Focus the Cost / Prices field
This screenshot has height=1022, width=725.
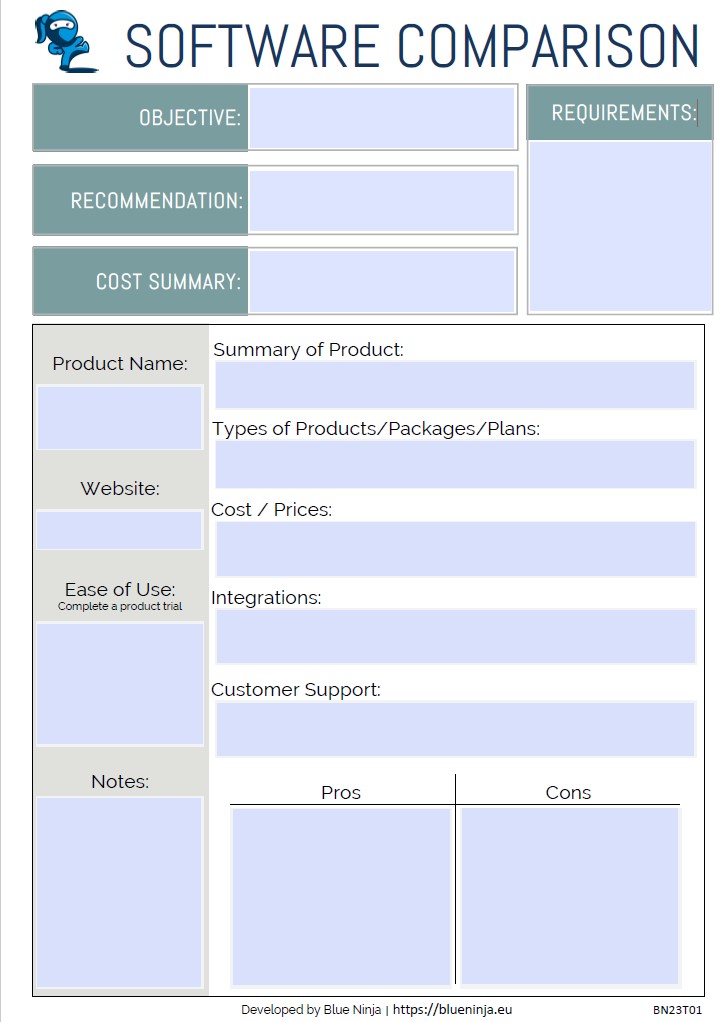(455, 549)
